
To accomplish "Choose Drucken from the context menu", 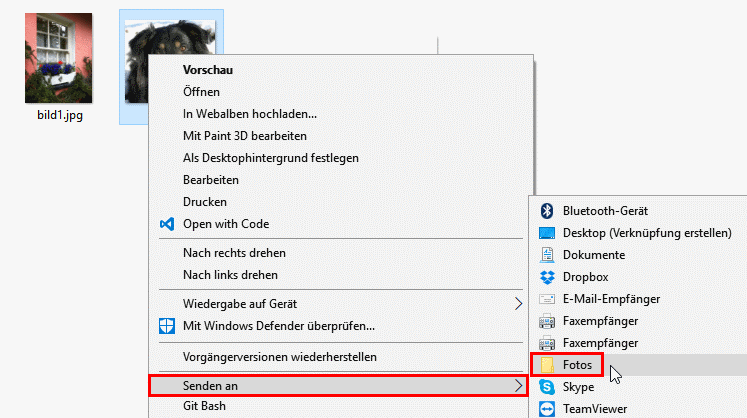I will [x=205, y=202].
